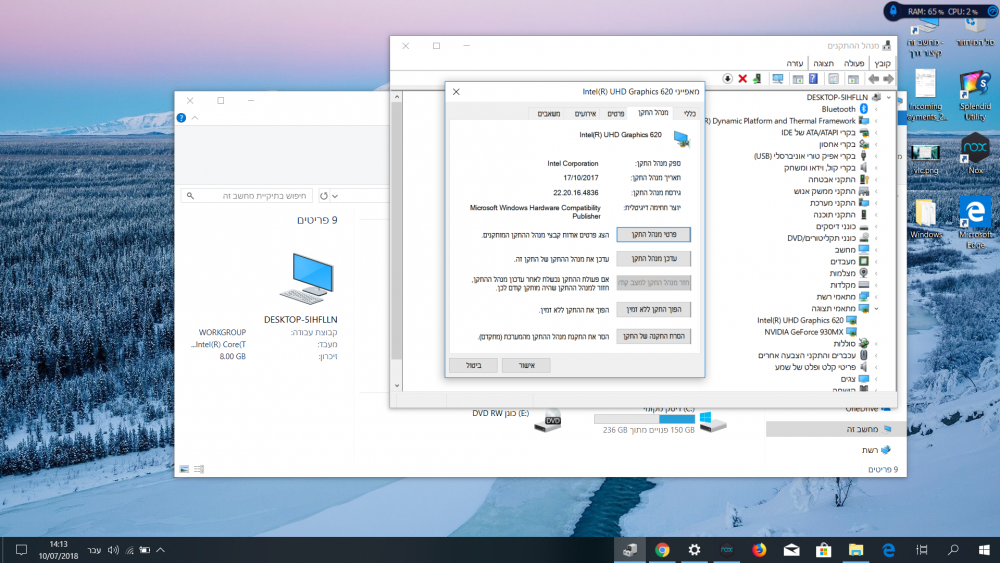Switch to large icons view in Explorer status bar
1000x563 pixels.
click(184, 469)
